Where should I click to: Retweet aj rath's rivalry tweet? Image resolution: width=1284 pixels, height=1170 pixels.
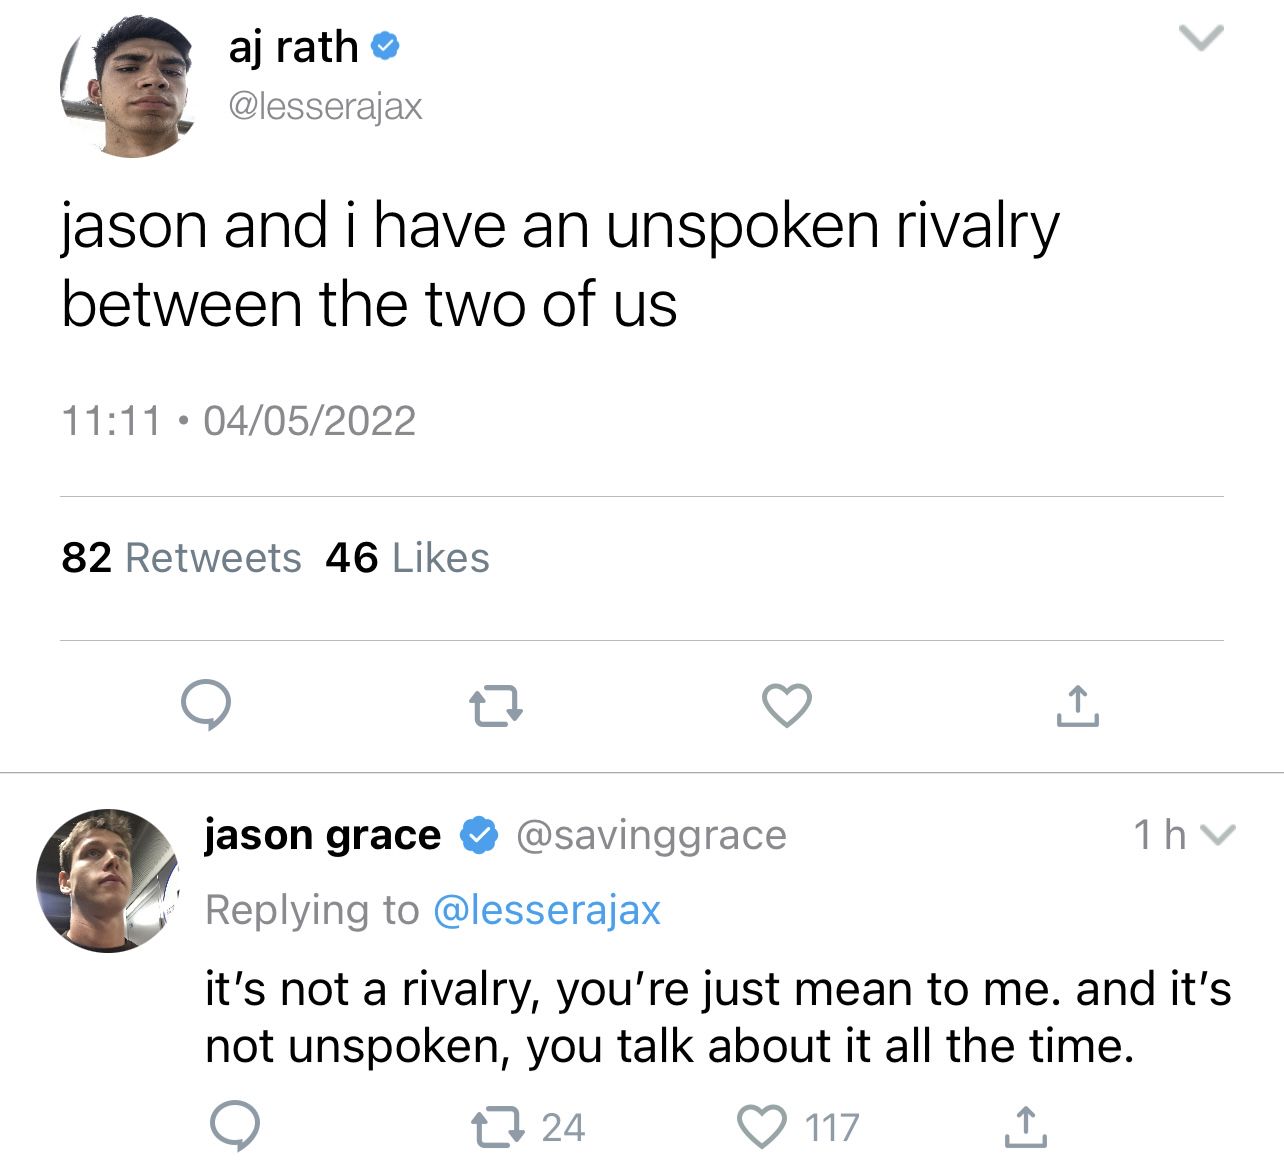496,706
